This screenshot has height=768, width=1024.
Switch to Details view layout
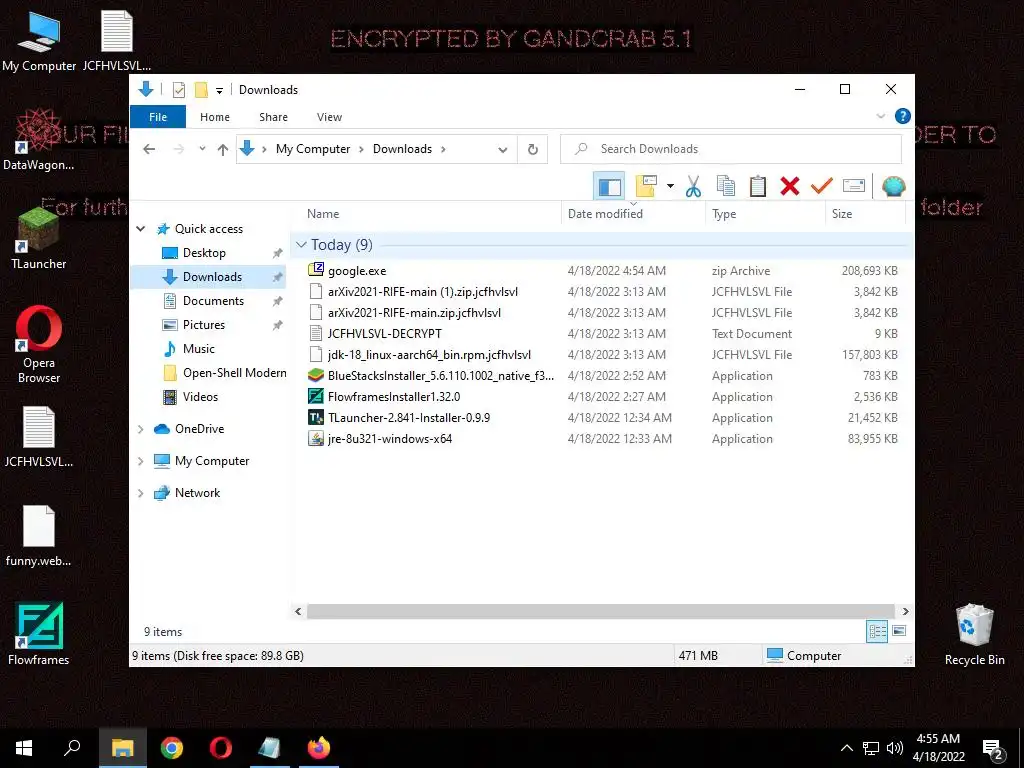[877, 631]
